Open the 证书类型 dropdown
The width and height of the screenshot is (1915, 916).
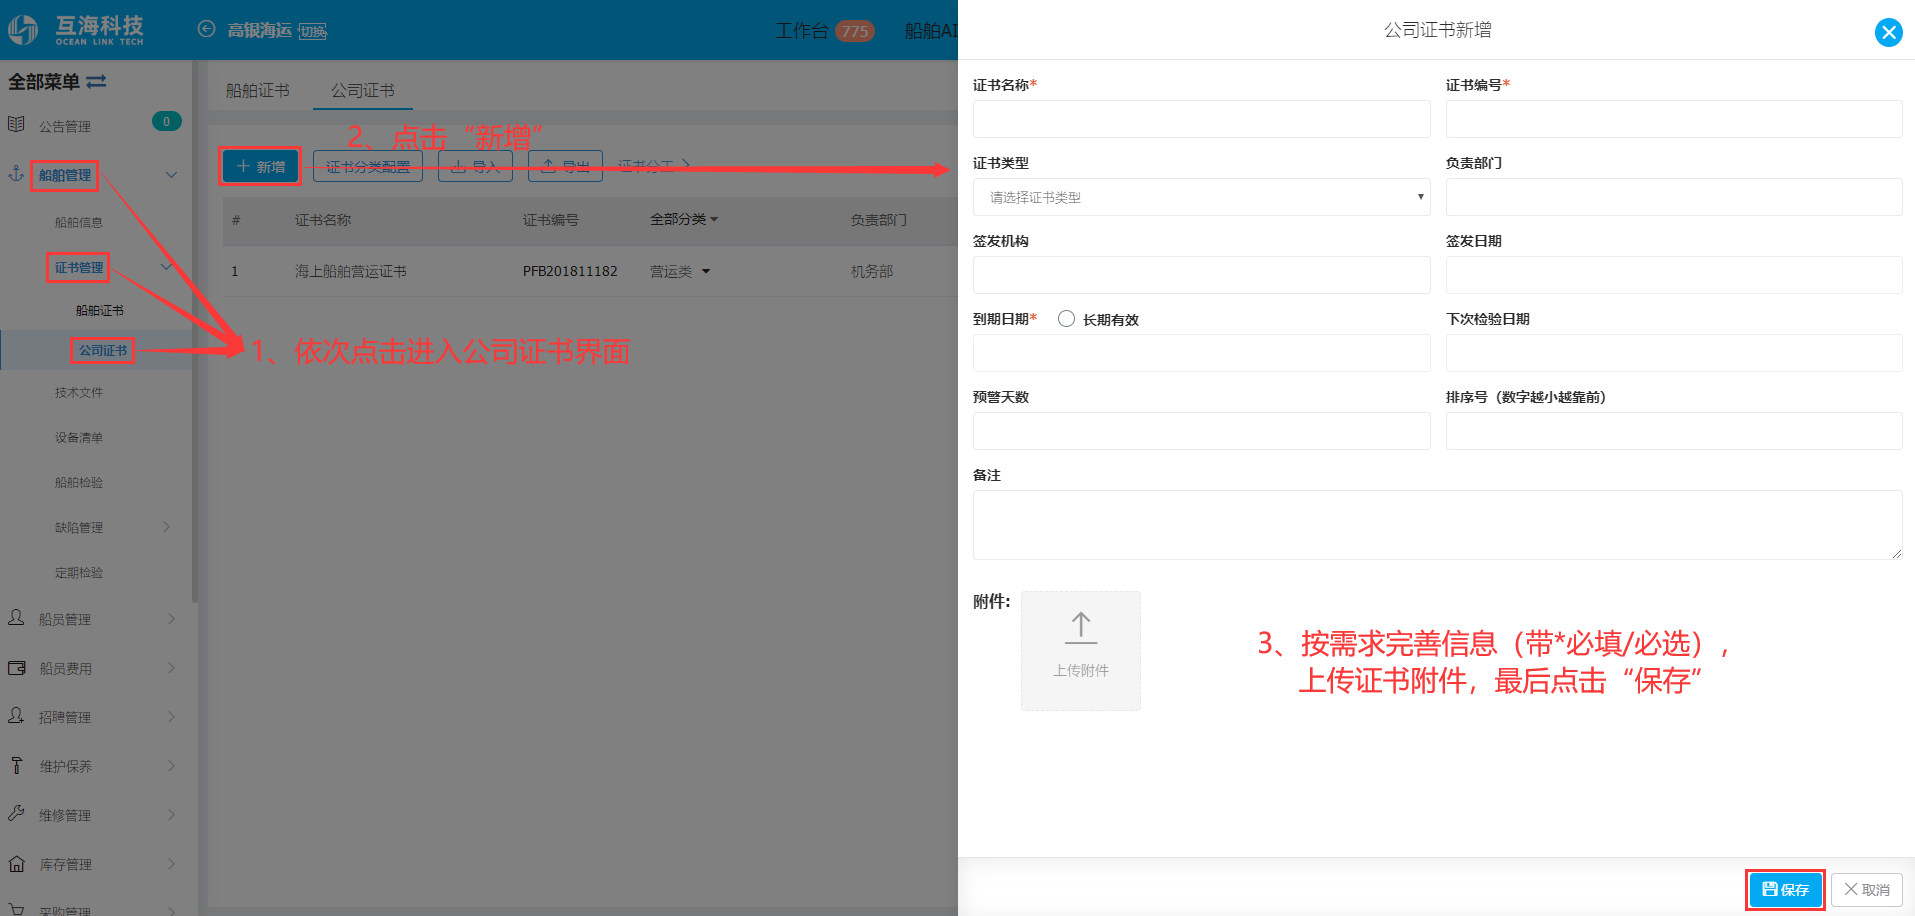(1201, 197)
